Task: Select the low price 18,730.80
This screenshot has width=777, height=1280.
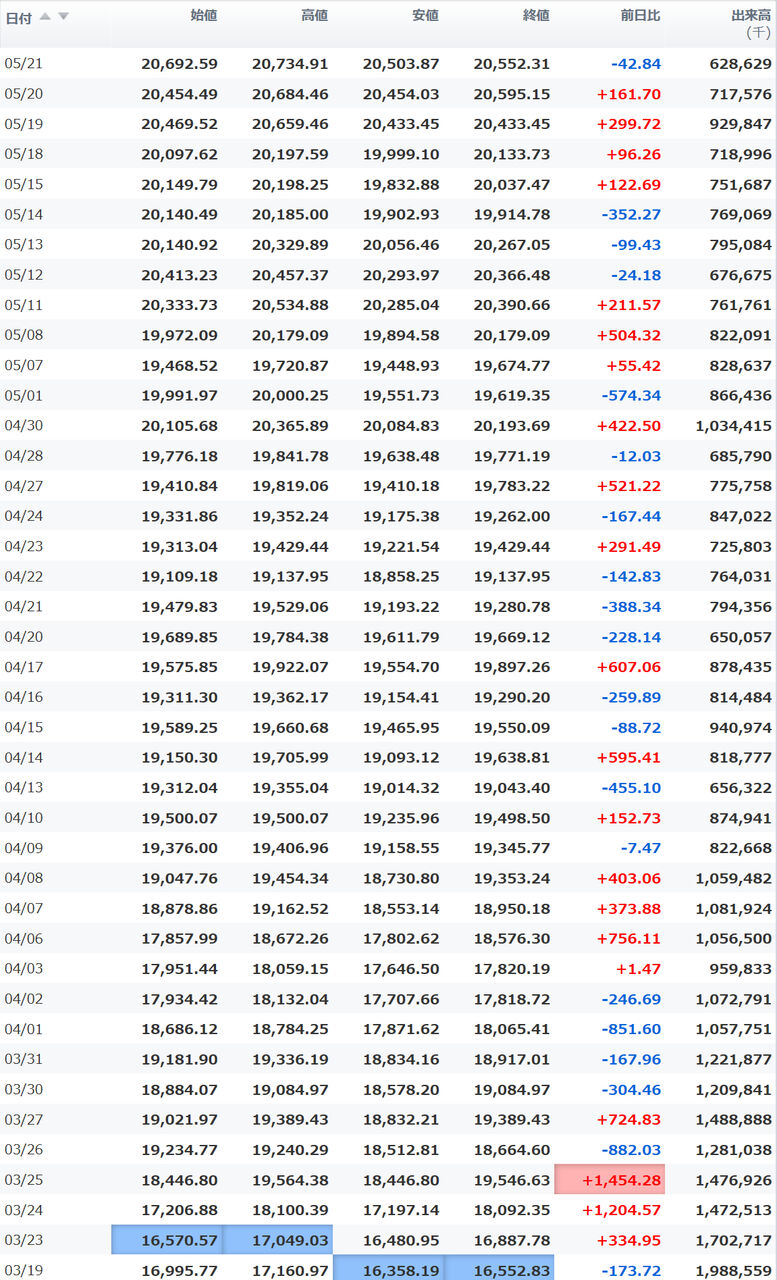Action: [401, 878]
